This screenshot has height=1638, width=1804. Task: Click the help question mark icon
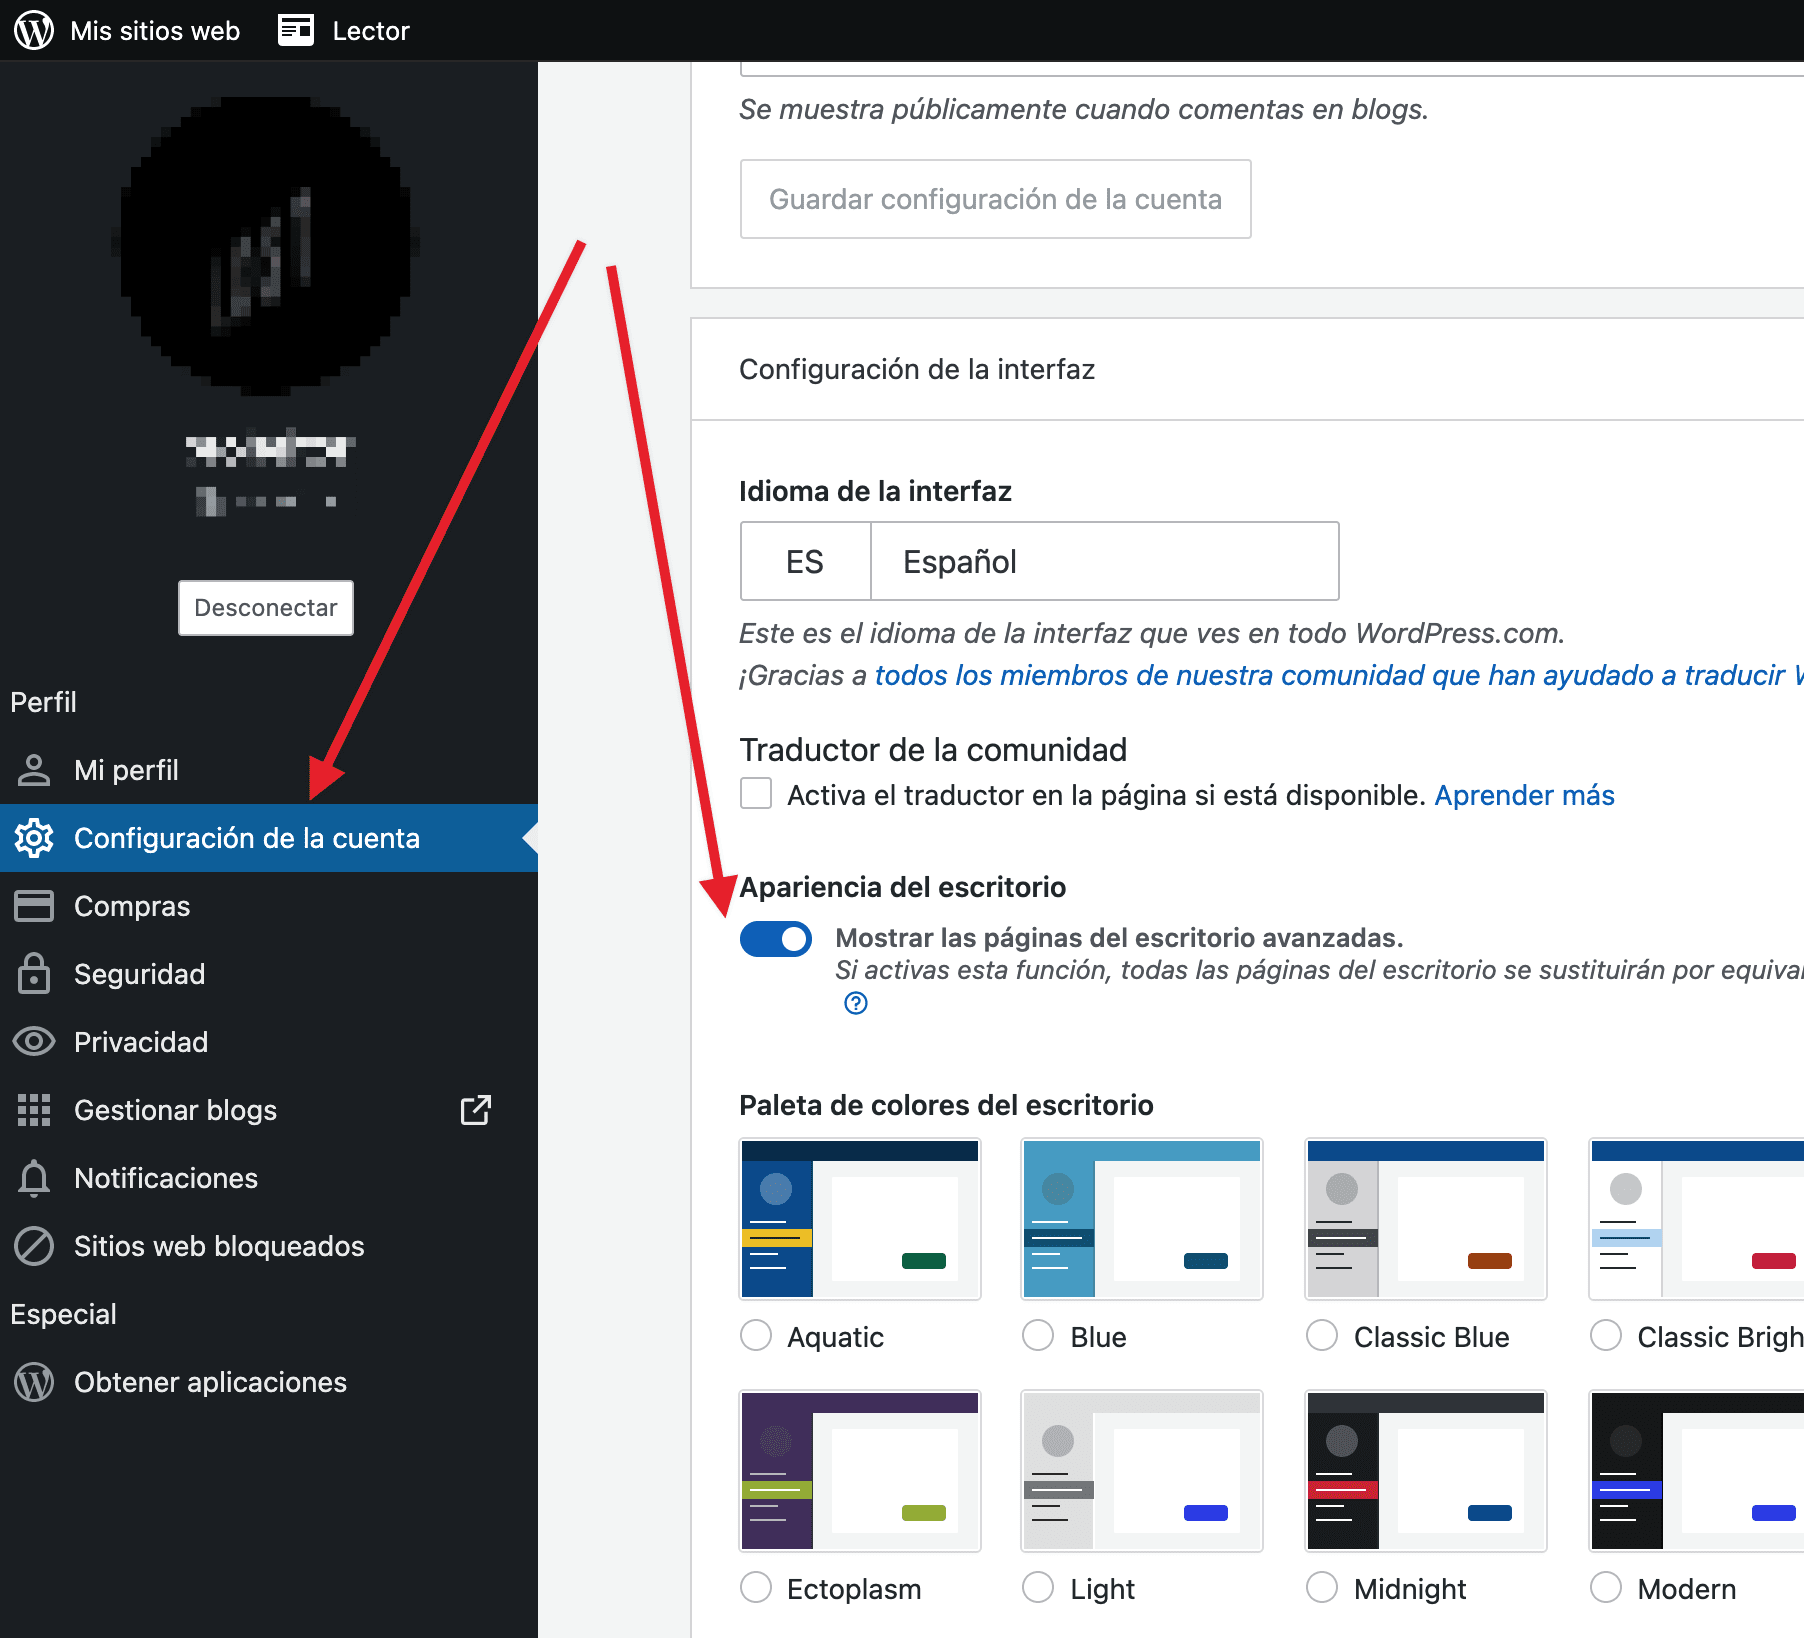(856, 1003)
